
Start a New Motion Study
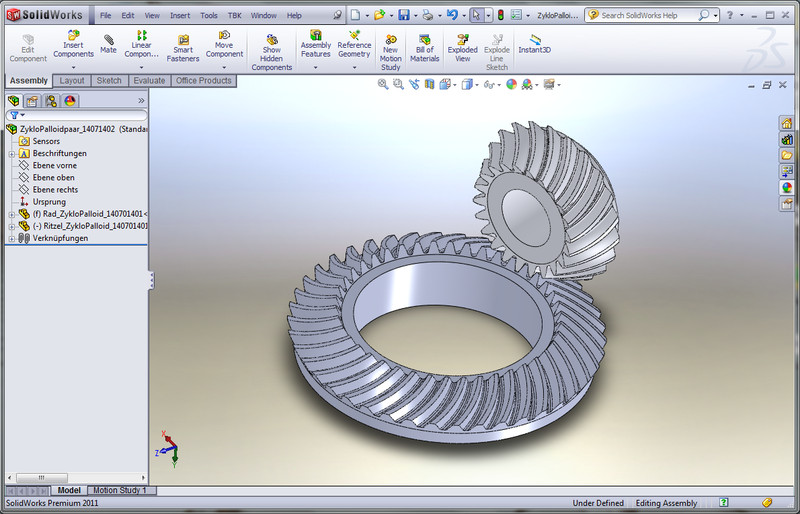(x=390, y=46)
